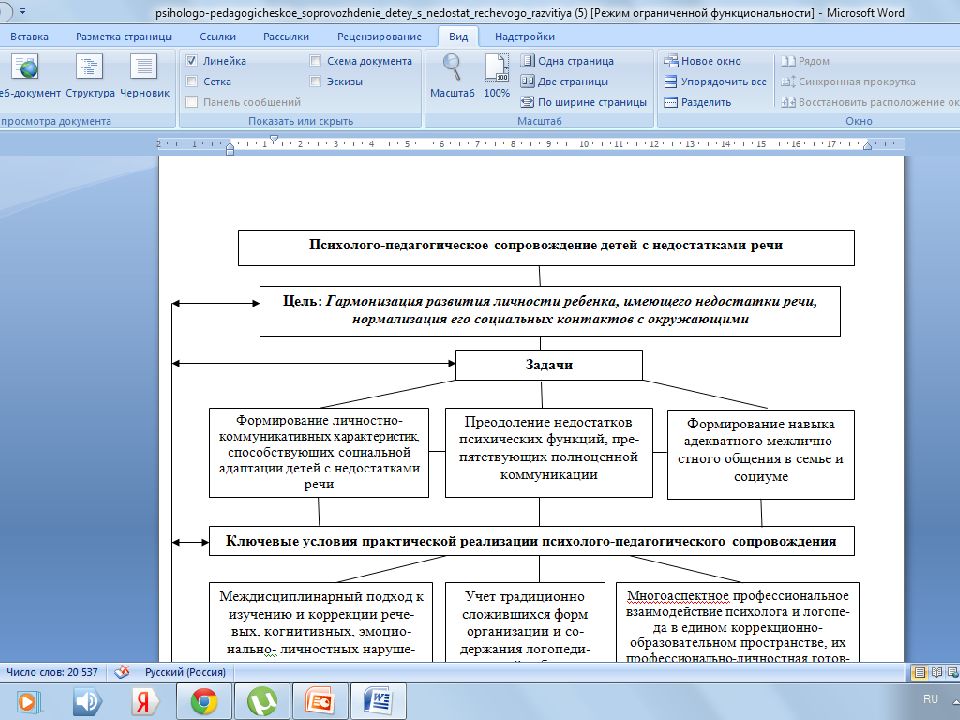Open a Новое окно for this document

702,61
